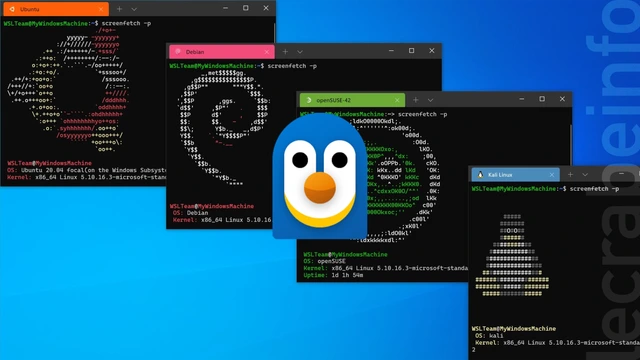Open new tab in Kali Linux window
Screen dimensions: 640x360
570,175
